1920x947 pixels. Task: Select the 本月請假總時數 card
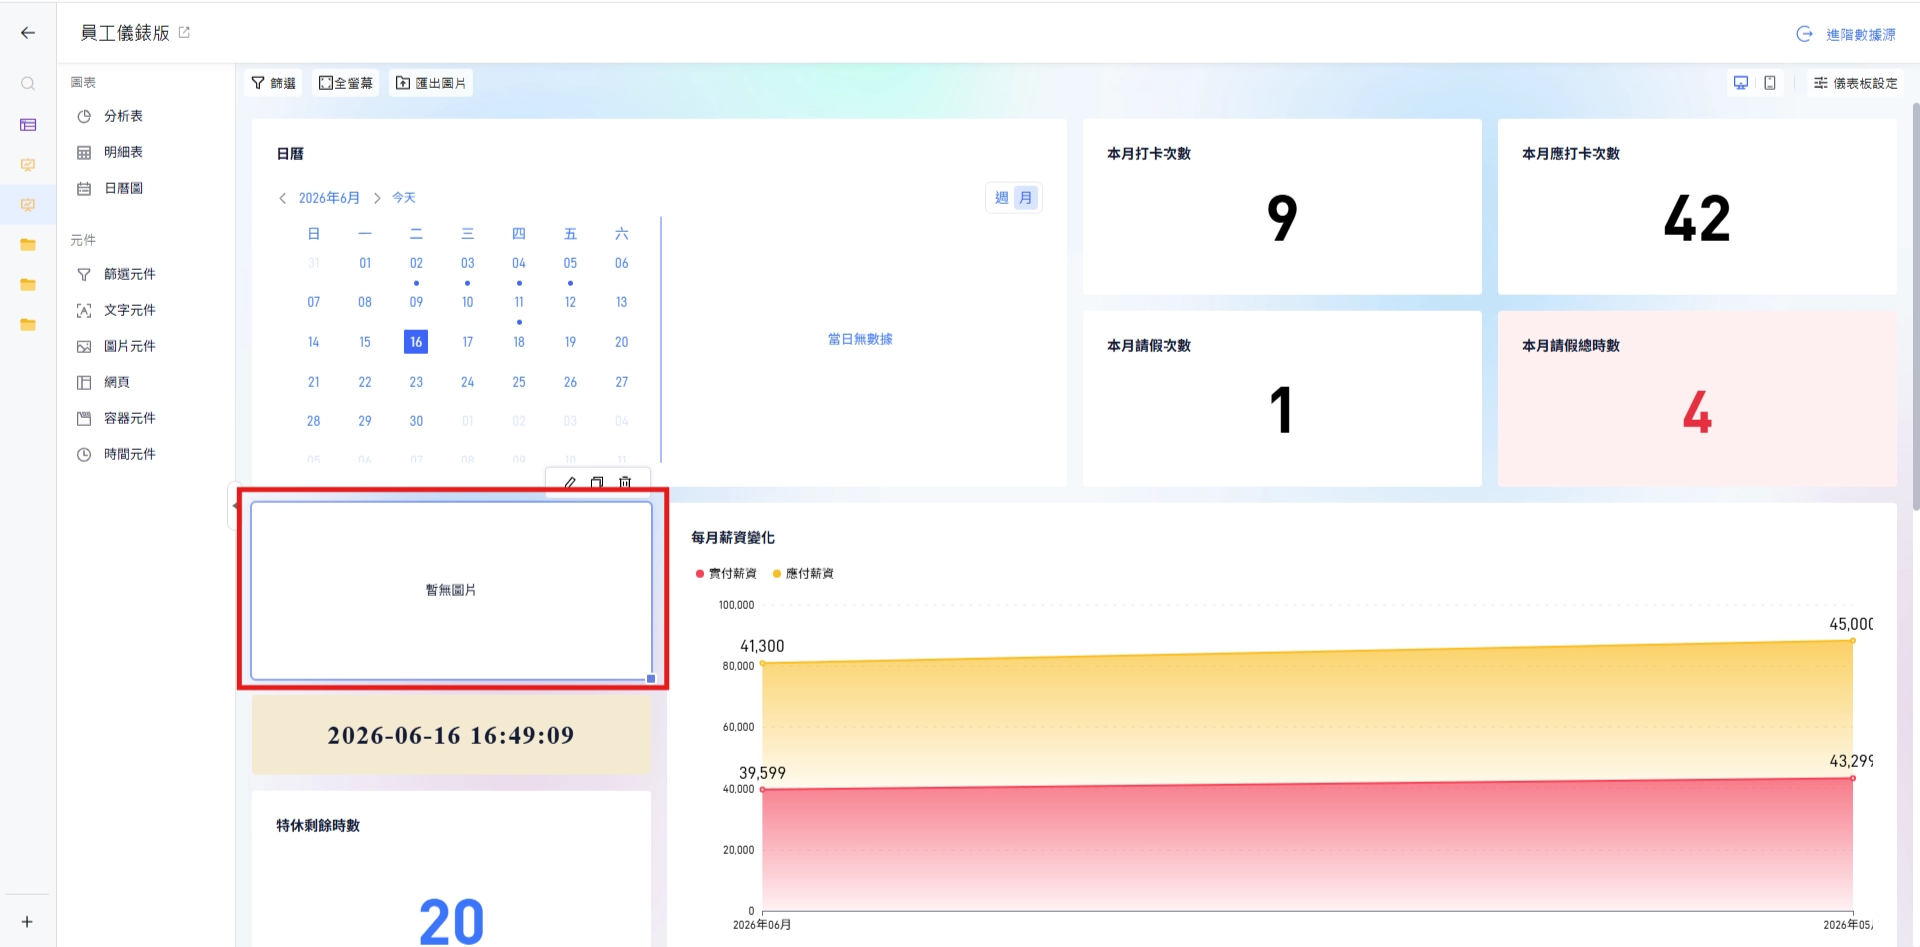(1697, 399)
